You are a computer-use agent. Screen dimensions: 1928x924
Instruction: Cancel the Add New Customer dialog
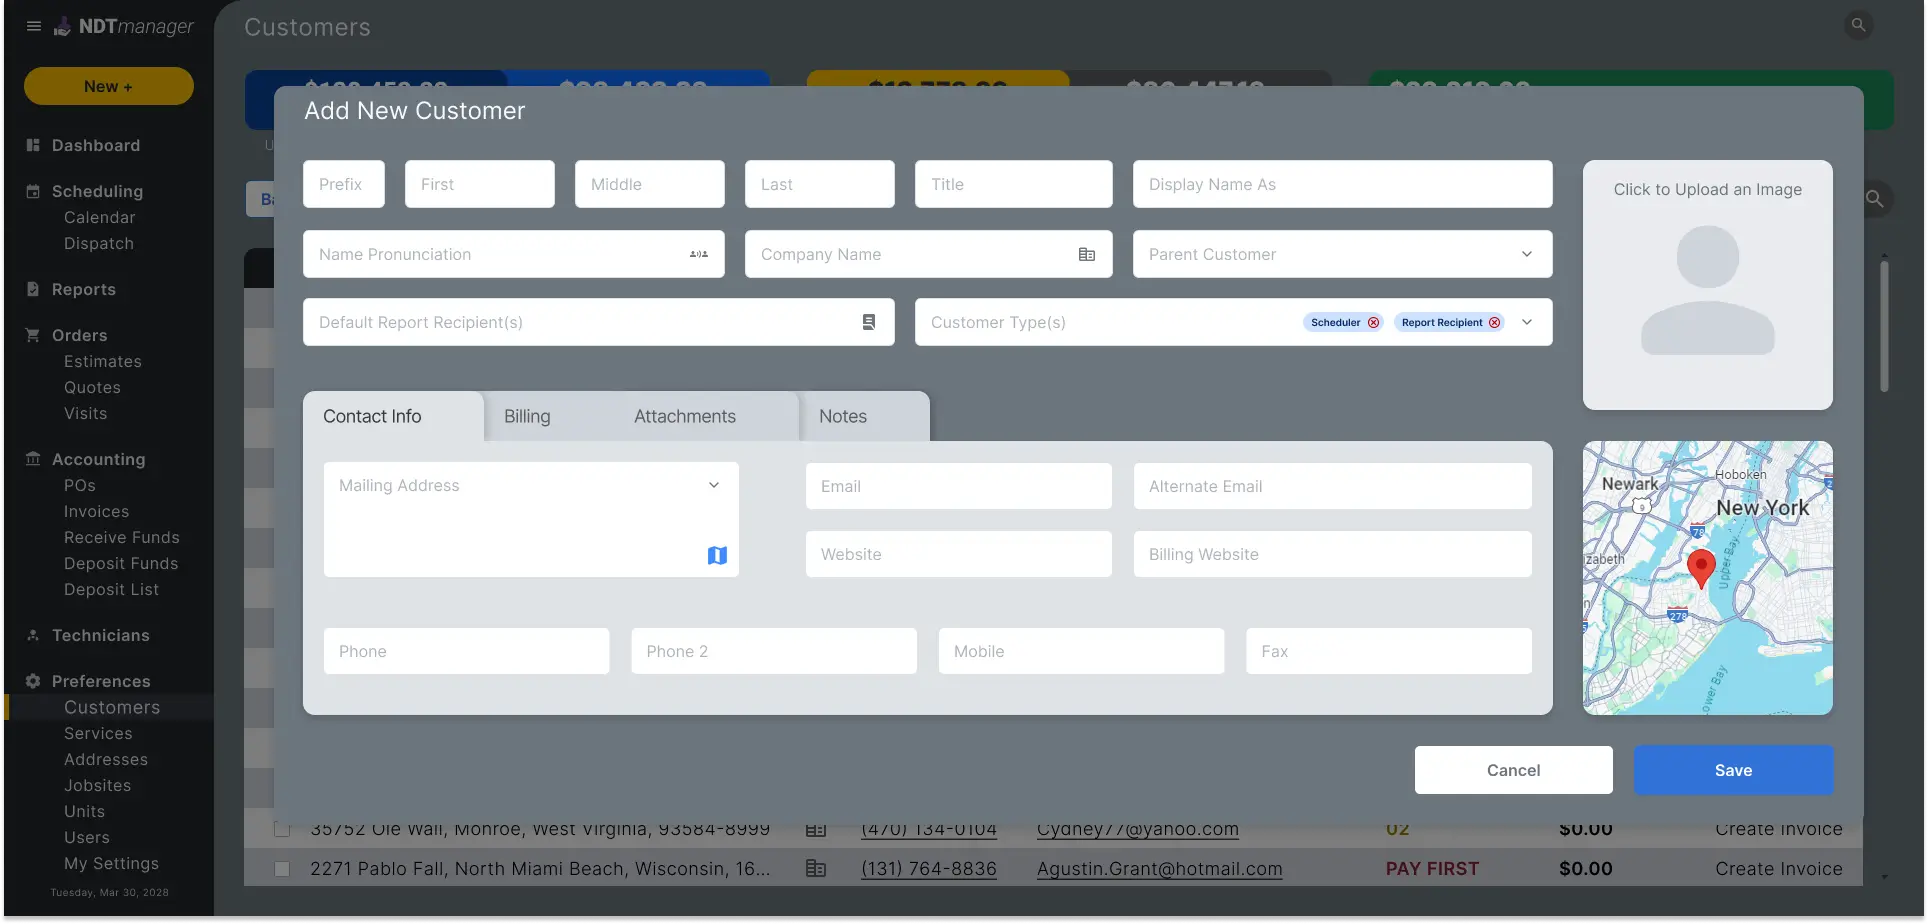coord(1513,770)
